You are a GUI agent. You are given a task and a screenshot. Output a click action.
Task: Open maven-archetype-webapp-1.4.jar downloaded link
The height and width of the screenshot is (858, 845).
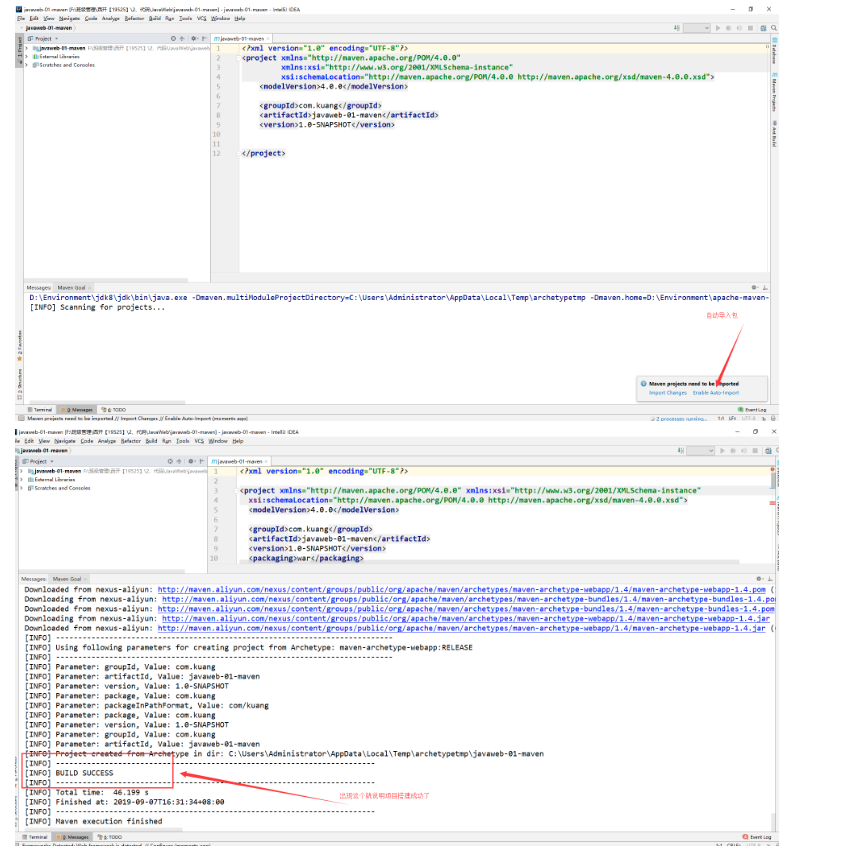[x=461, y=628]
